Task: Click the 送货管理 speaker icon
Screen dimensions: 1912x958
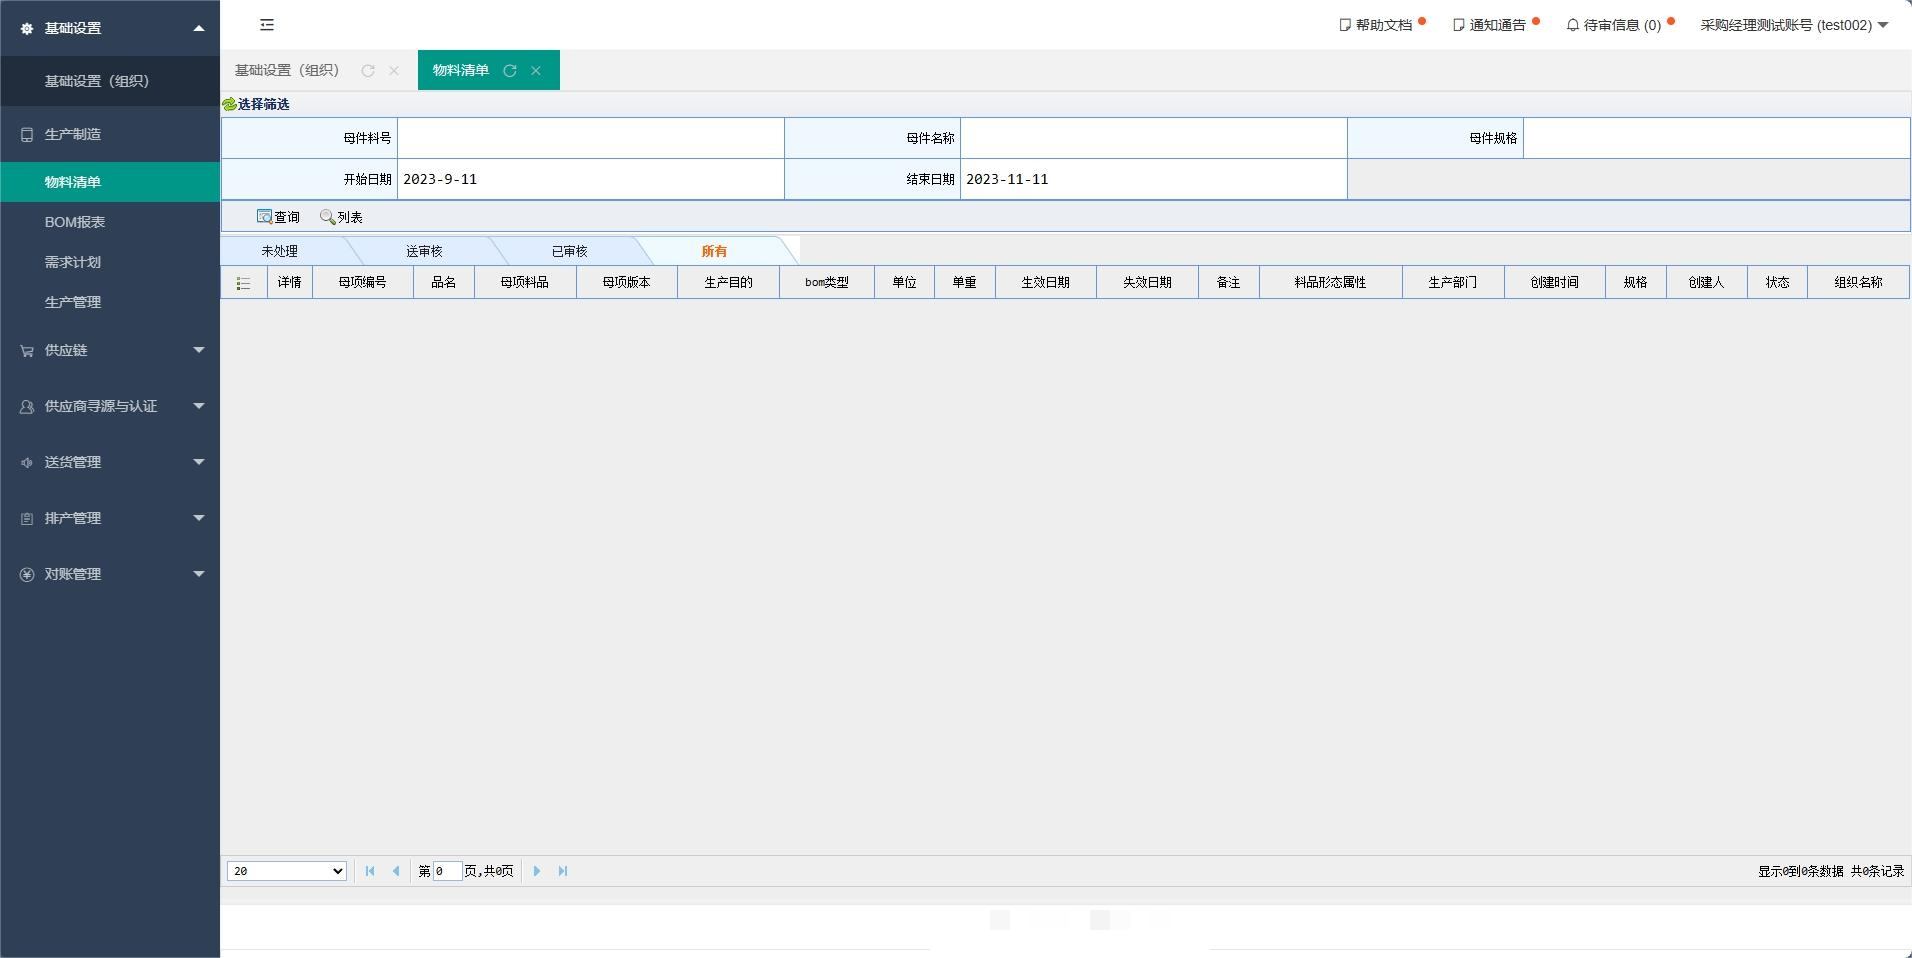Action: coord(27,462)
